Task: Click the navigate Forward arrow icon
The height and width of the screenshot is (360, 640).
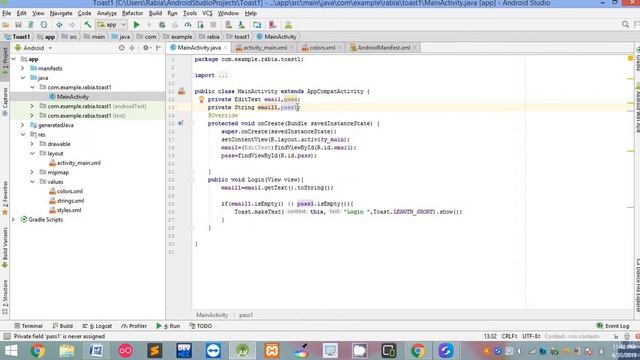Action: point(72,25)
